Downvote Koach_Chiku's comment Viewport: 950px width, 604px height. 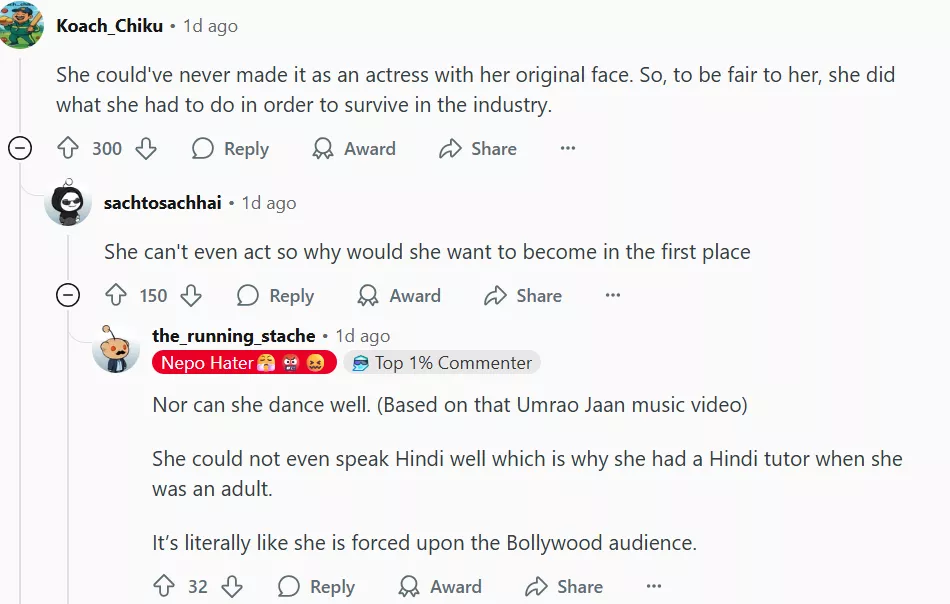(146, 149)
